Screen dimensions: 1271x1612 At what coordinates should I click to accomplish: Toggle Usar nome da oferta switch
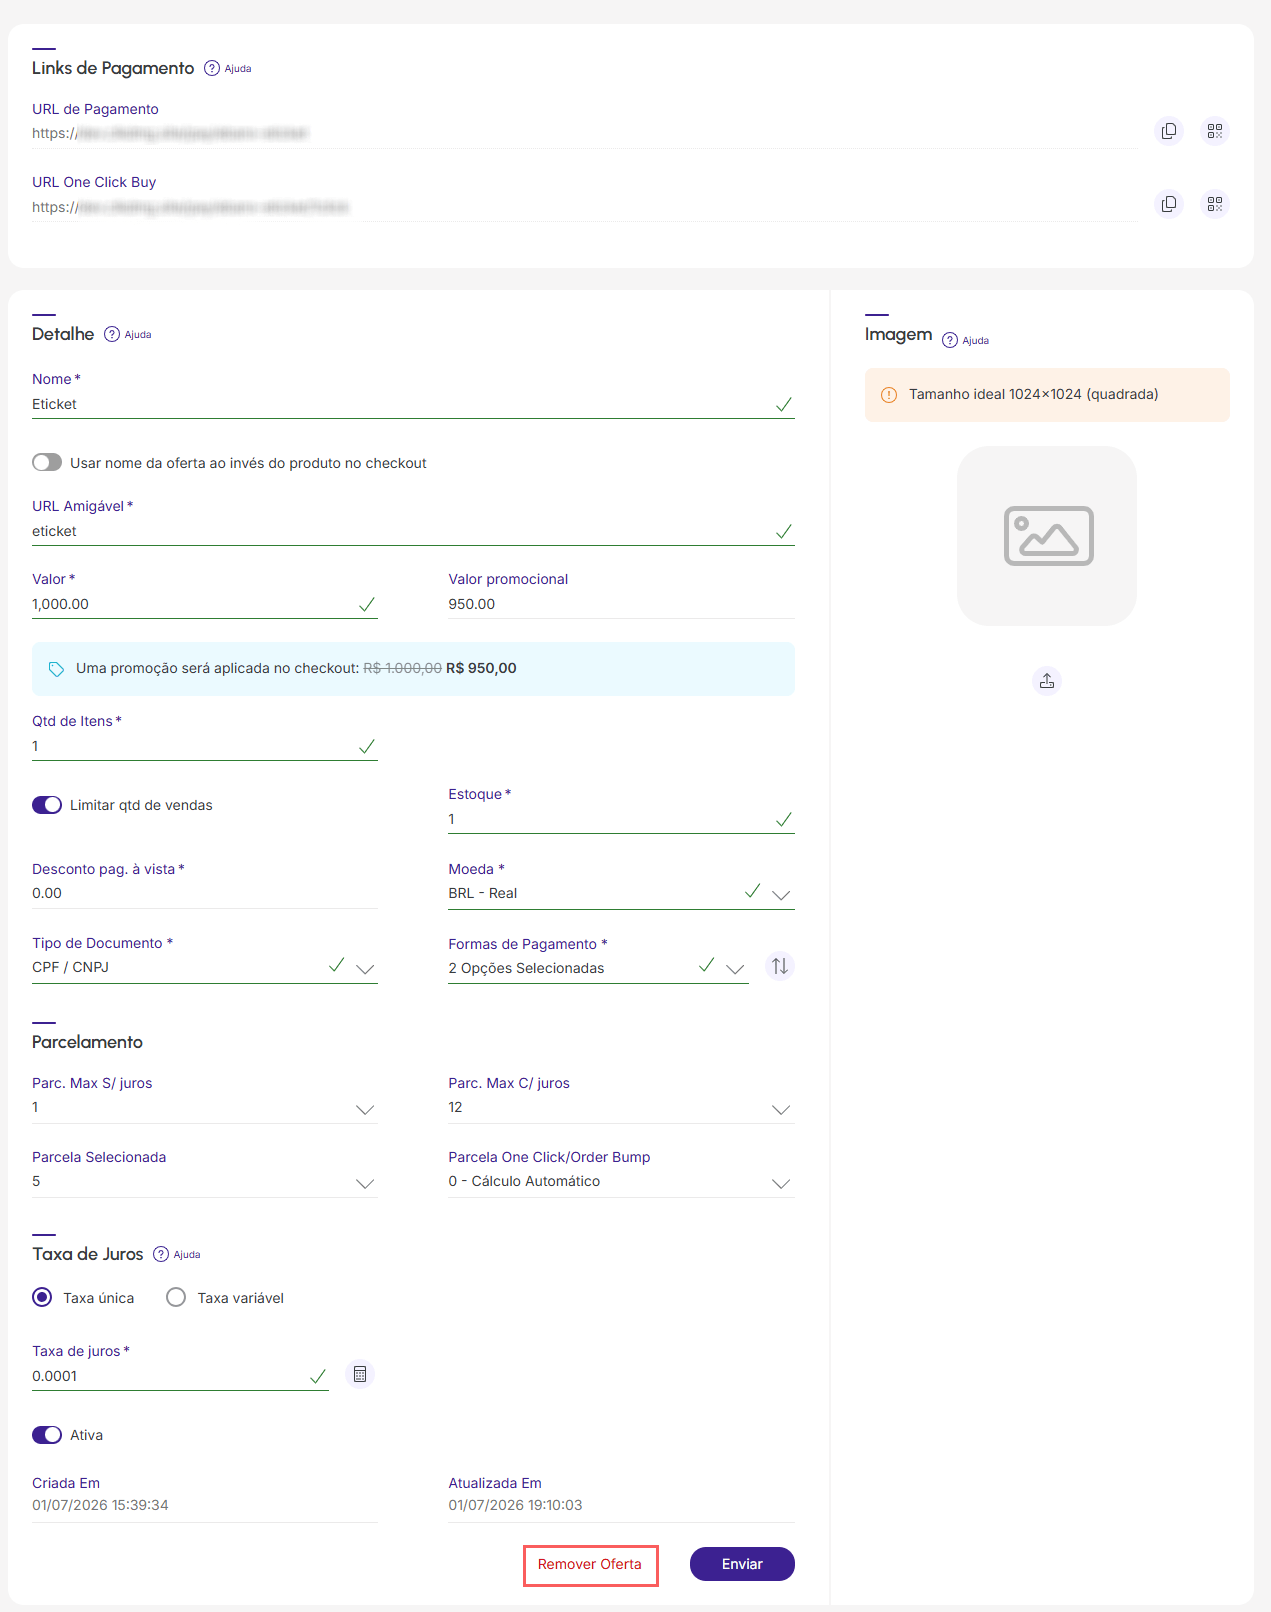pyautogui.click(x=47, y=462)
